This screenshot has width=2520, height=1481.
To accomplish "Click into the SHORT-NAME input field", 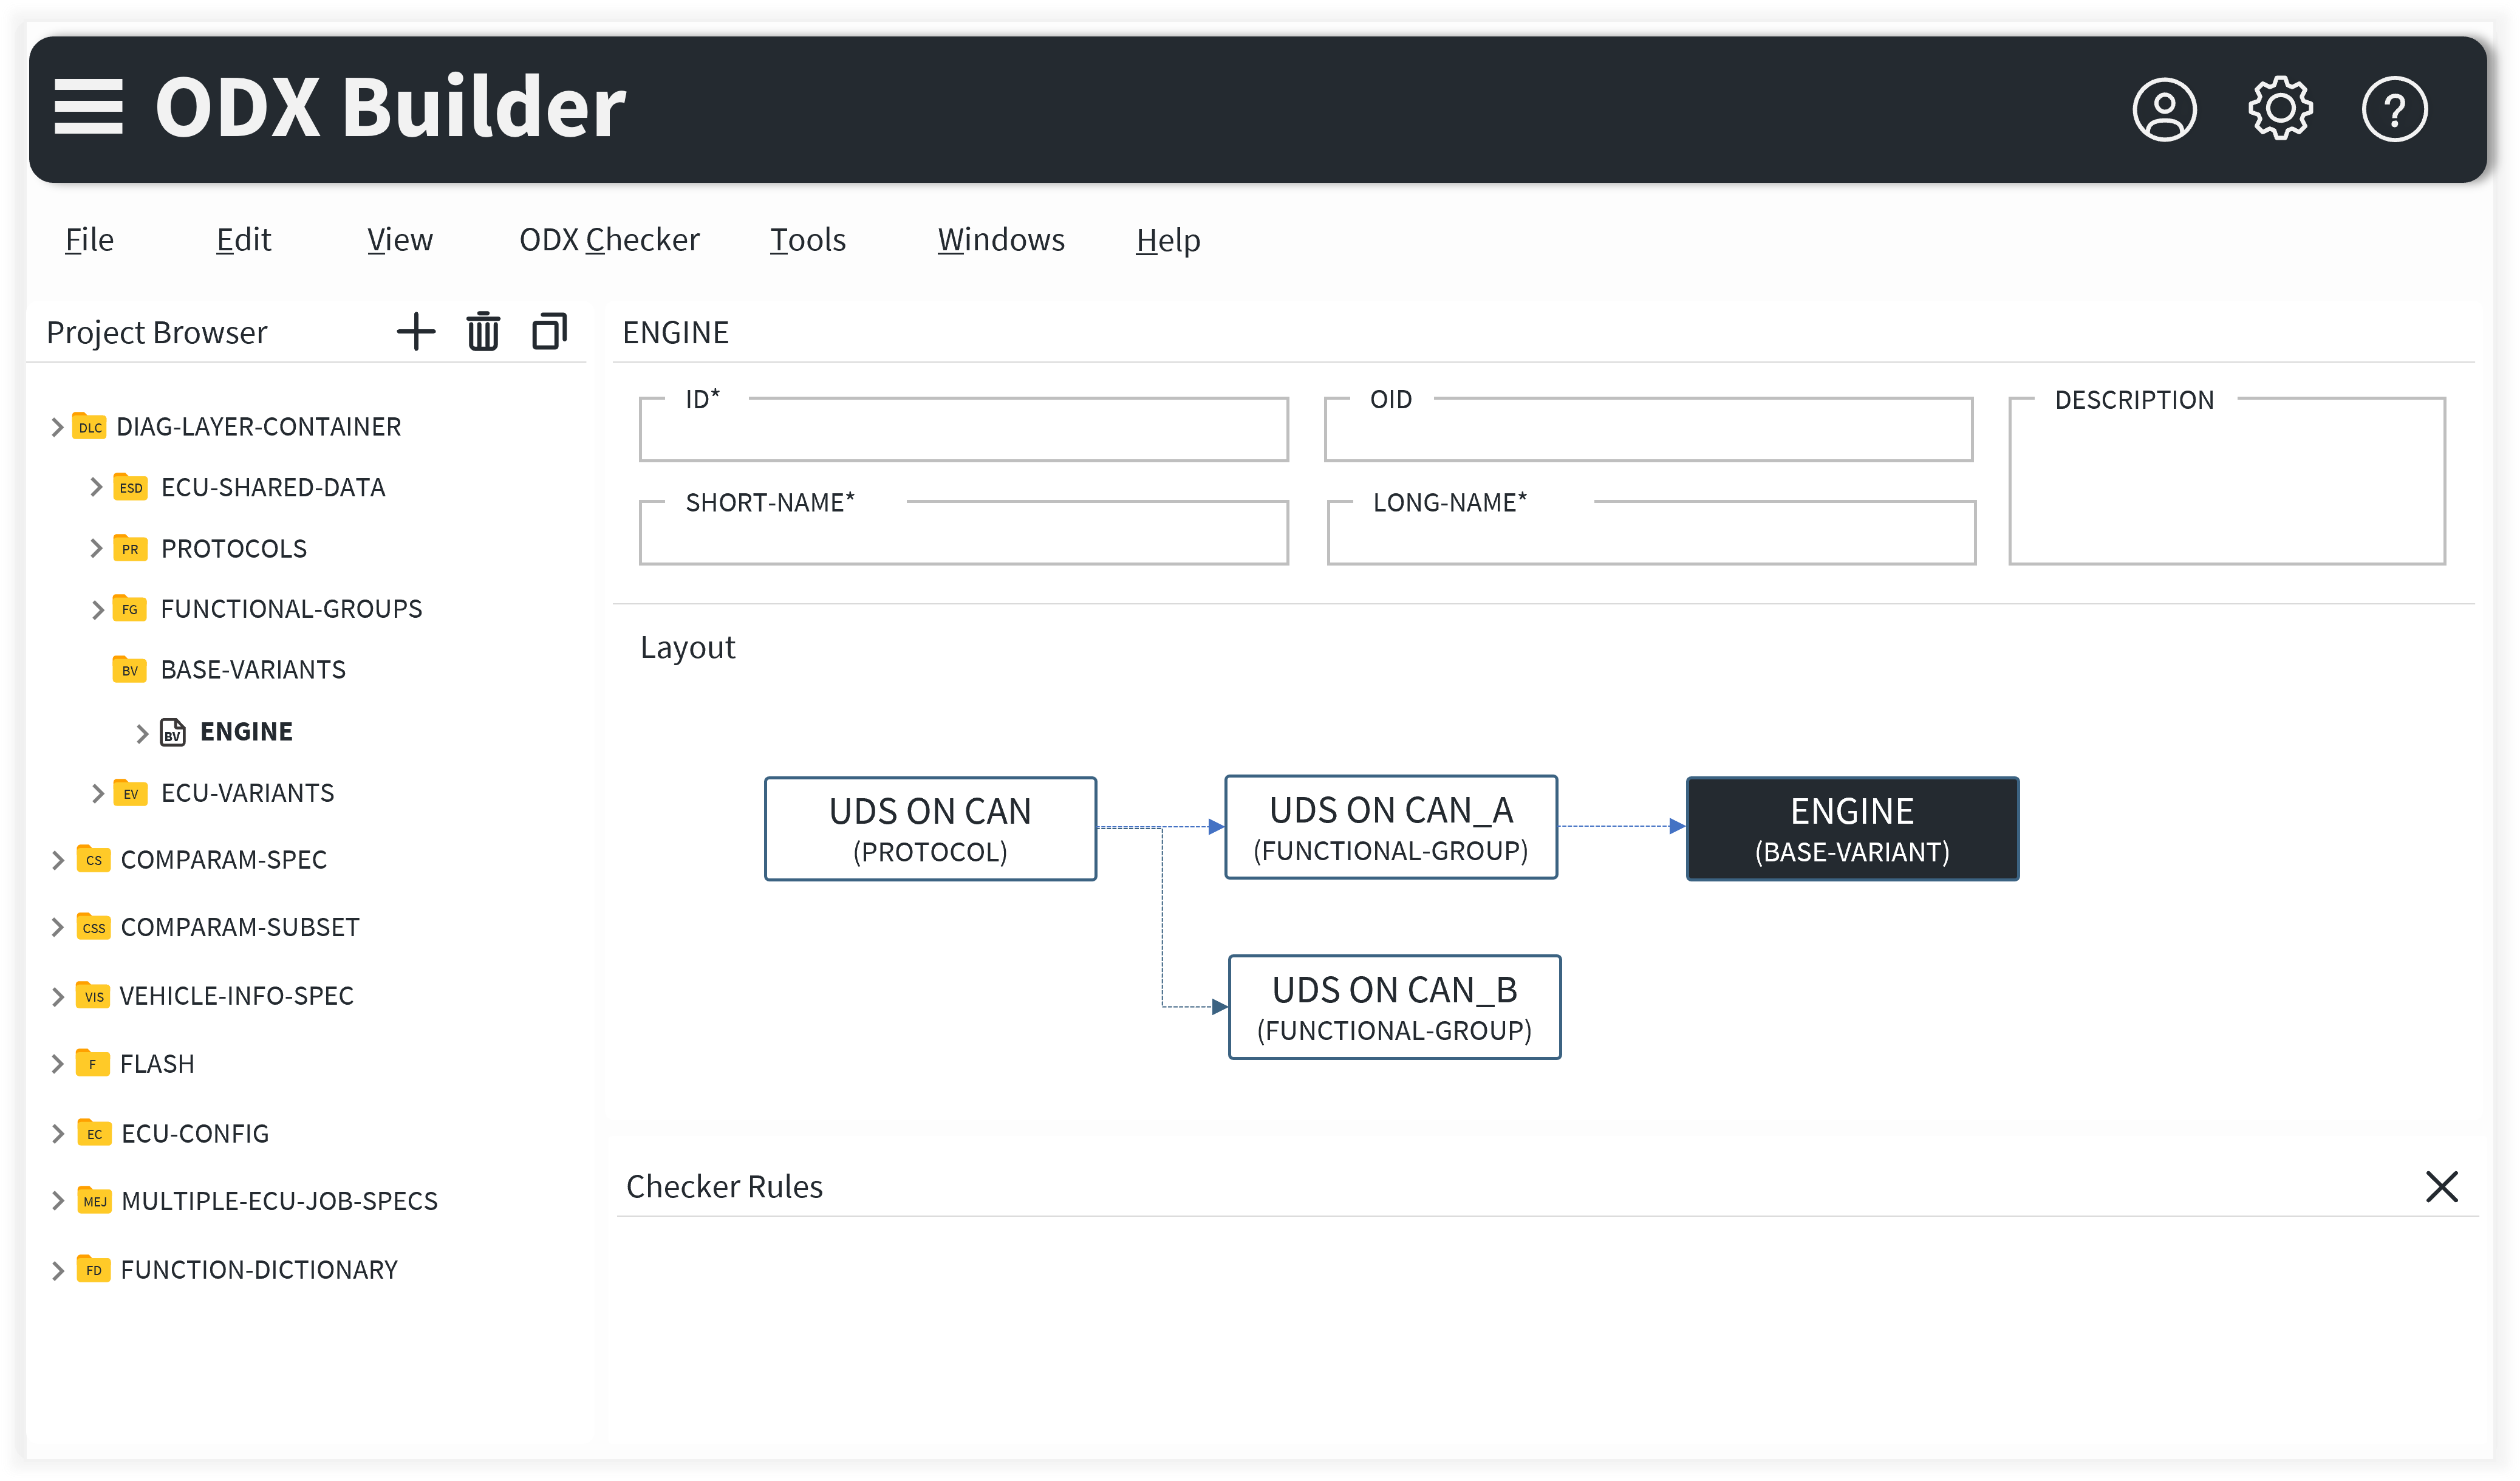I will [x=963, y=540].
